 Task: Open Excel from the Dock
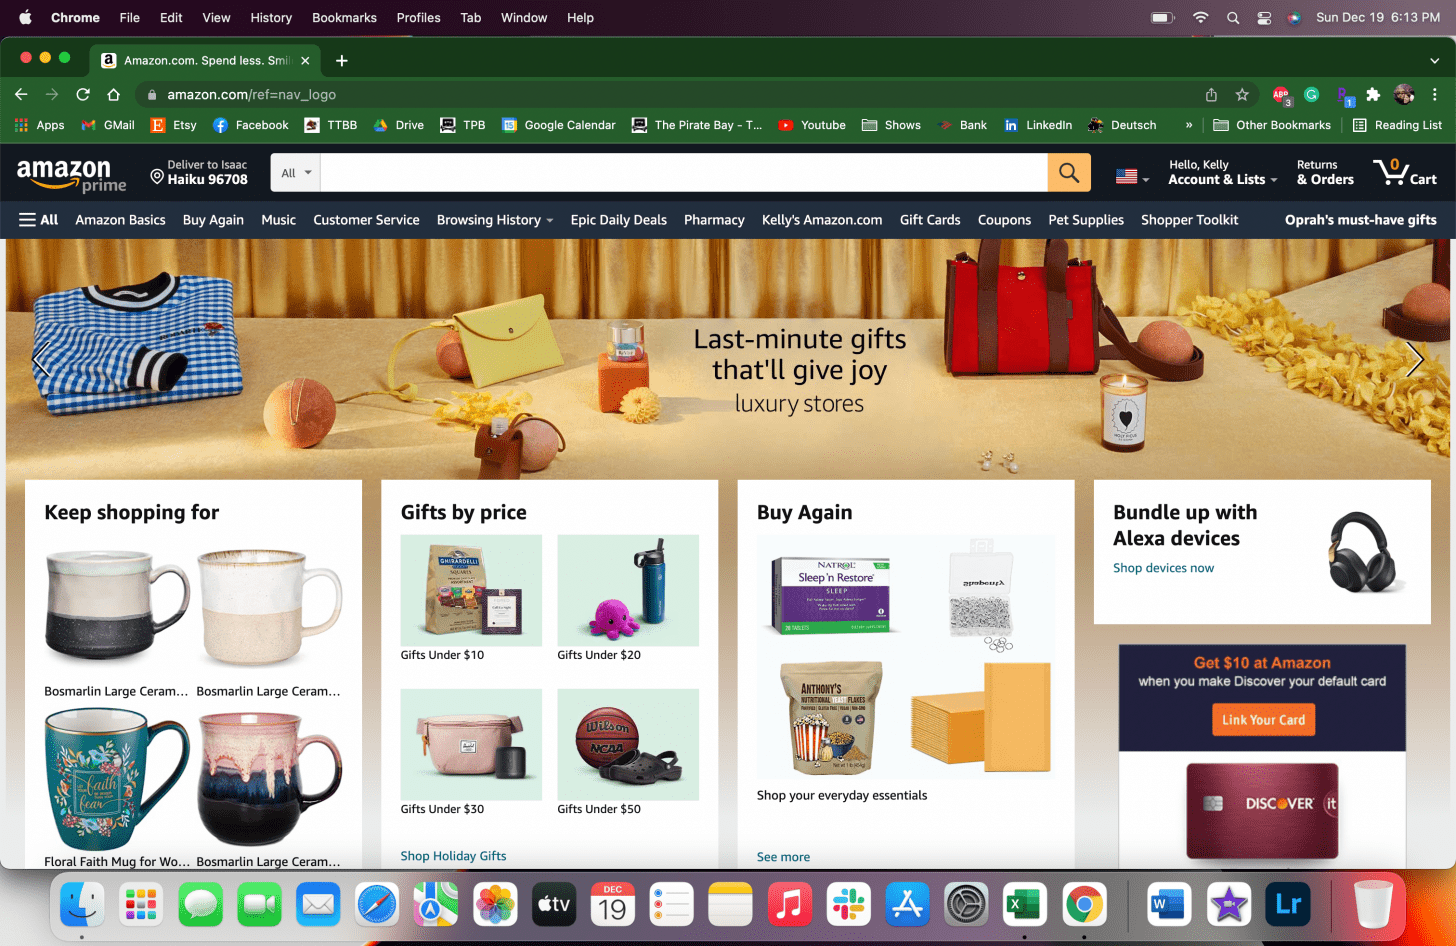[1025, 906]
